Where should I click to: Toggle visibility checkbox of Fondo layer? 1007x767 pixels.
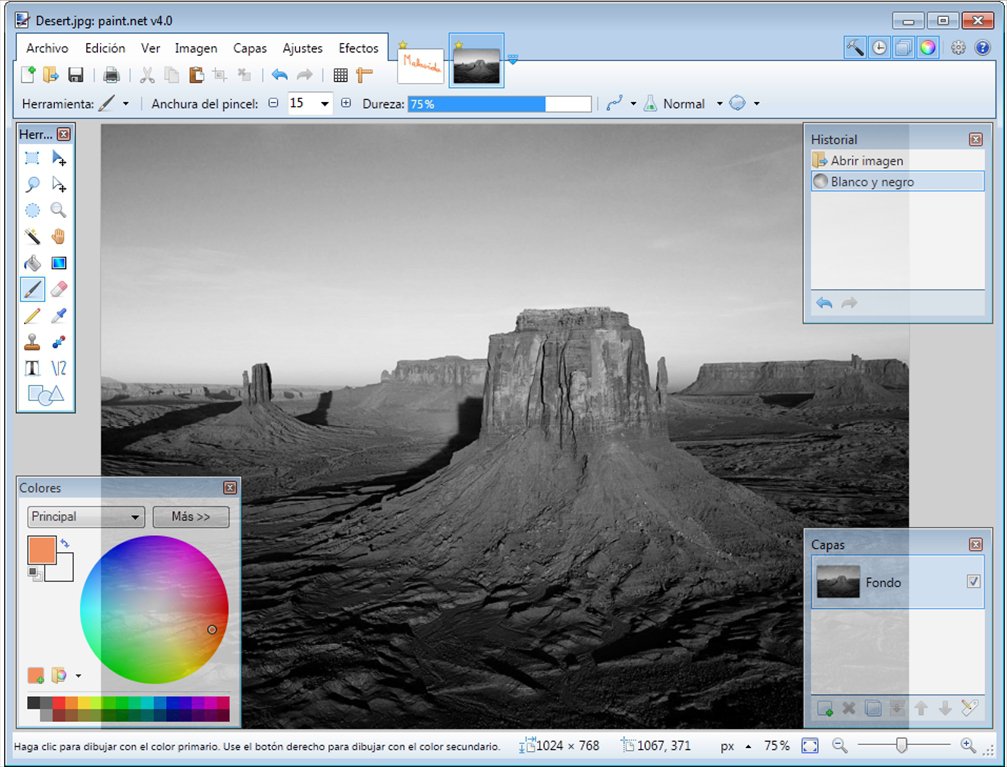974,581
